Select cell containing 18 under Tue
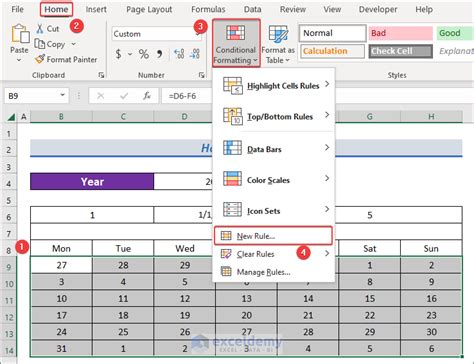Viewport: 474px width, 364px height. pyautogui.click(x=123, y=315)
